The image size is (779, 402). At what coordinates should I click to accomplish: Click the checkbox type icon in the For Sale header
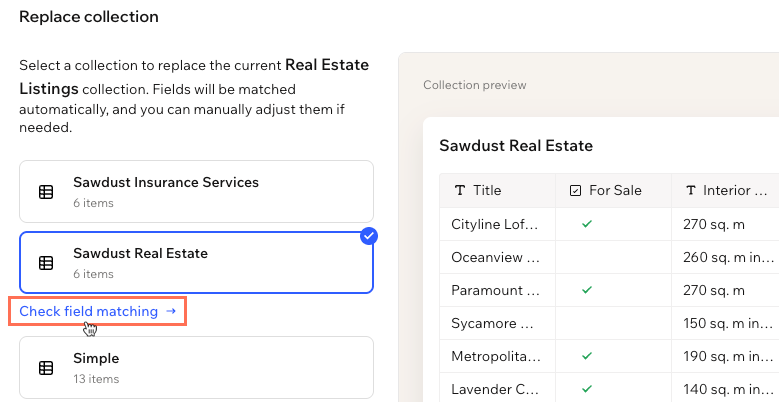click(575, 190)
